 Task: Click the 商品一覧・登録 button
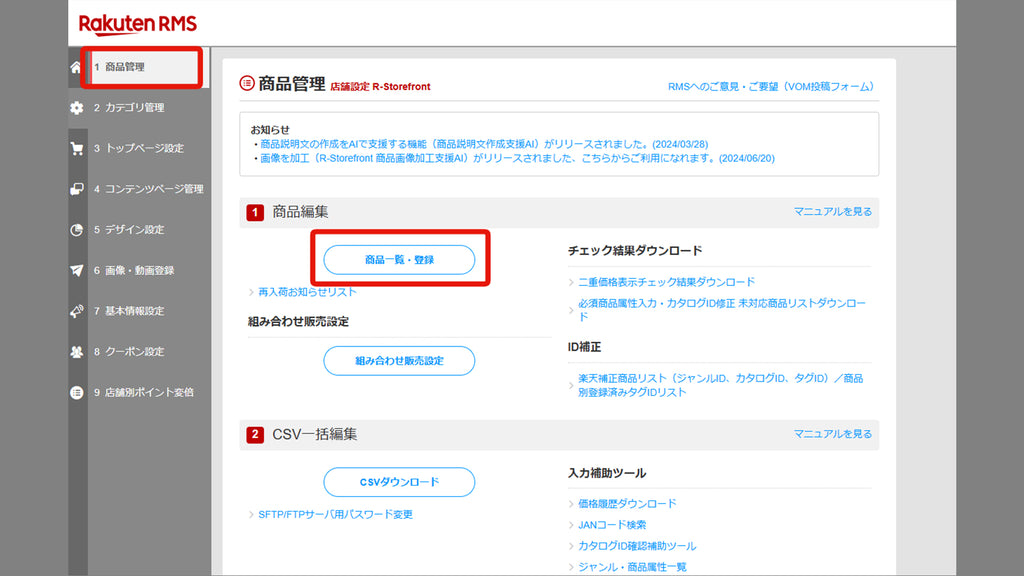399,260
